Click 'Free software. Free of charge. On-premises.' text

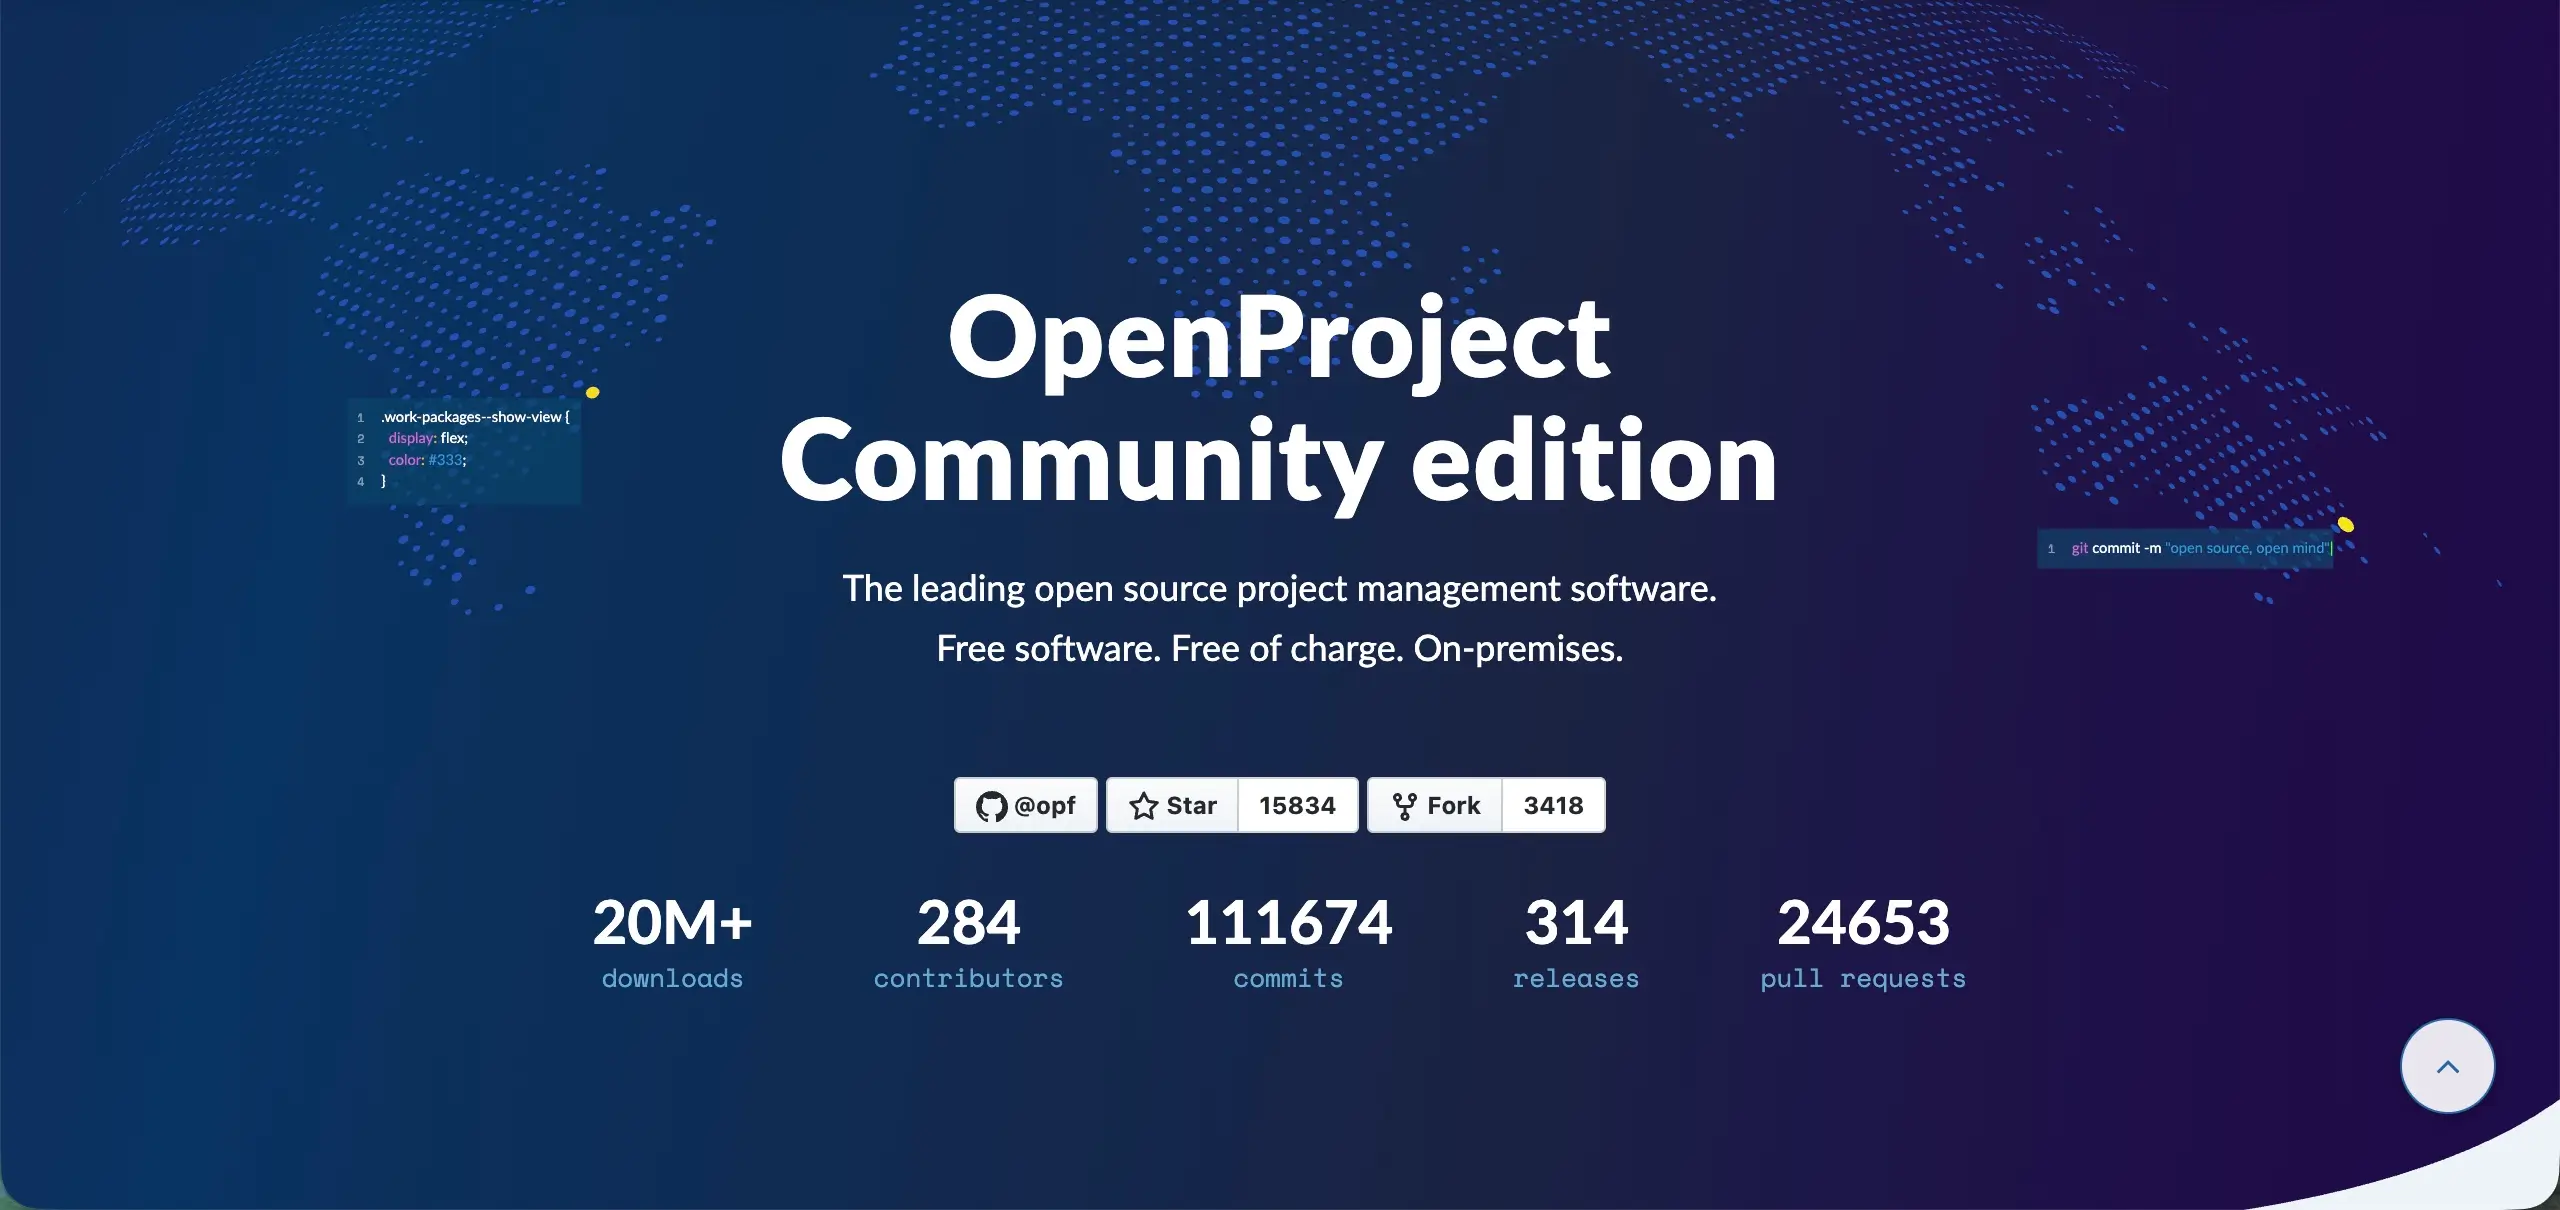coord(1279,649)
